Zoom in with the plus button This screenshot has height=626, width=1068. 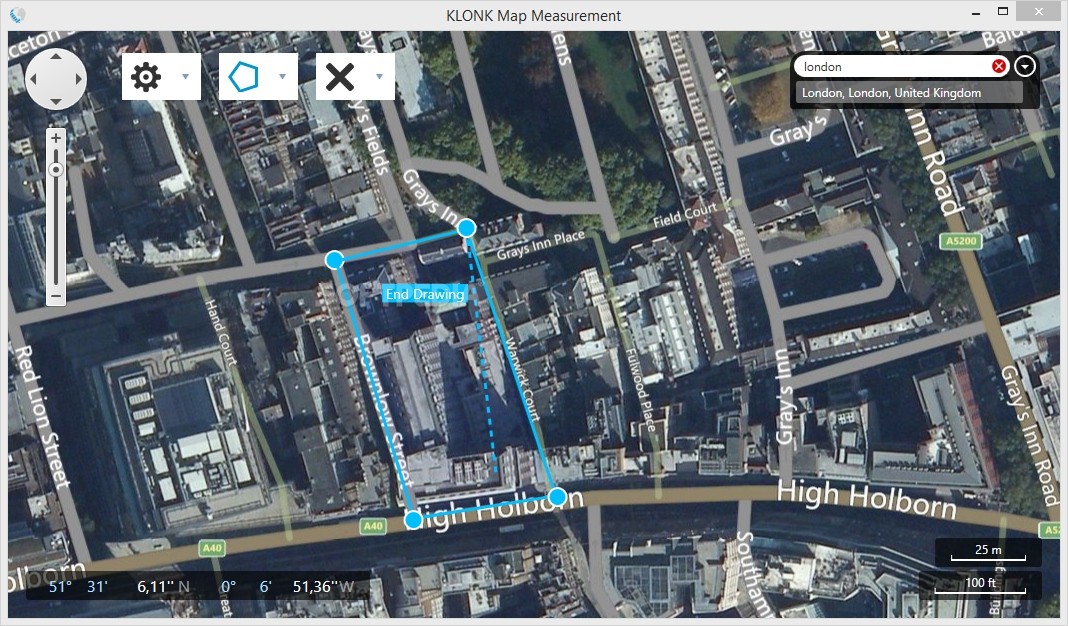pos(56,138)
